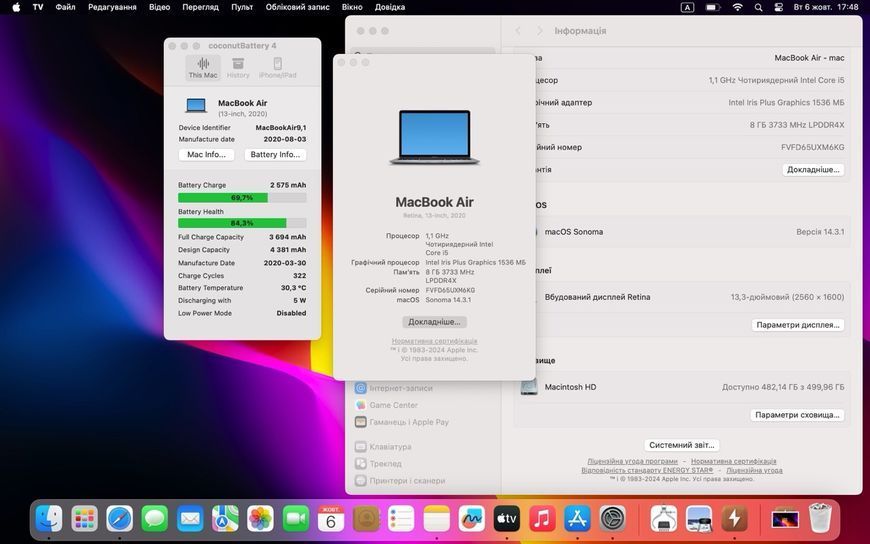Open Spotlight search in menu bar
870x544 pixels.
coord(758,7)
